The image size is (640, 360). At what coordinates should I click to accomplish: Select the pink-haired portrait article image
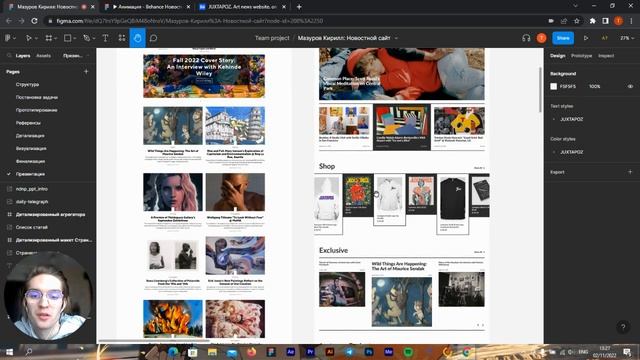point(173,192)
